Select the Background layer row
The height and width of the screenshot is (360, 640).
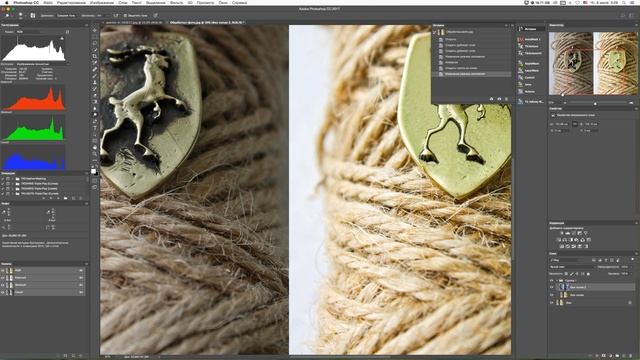pyautogui.click(x=592, y=303)
